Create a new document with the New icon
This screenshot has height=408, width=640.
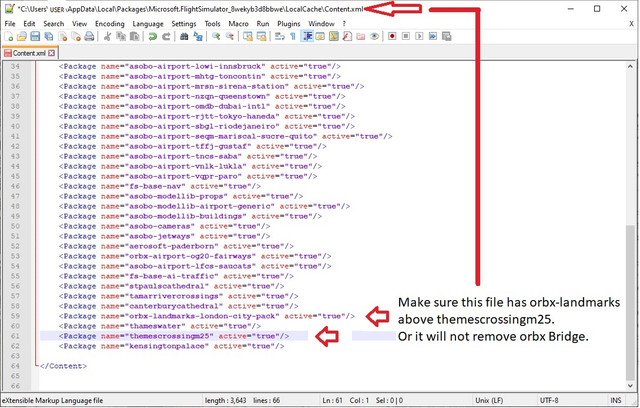[x=9, y=37]
